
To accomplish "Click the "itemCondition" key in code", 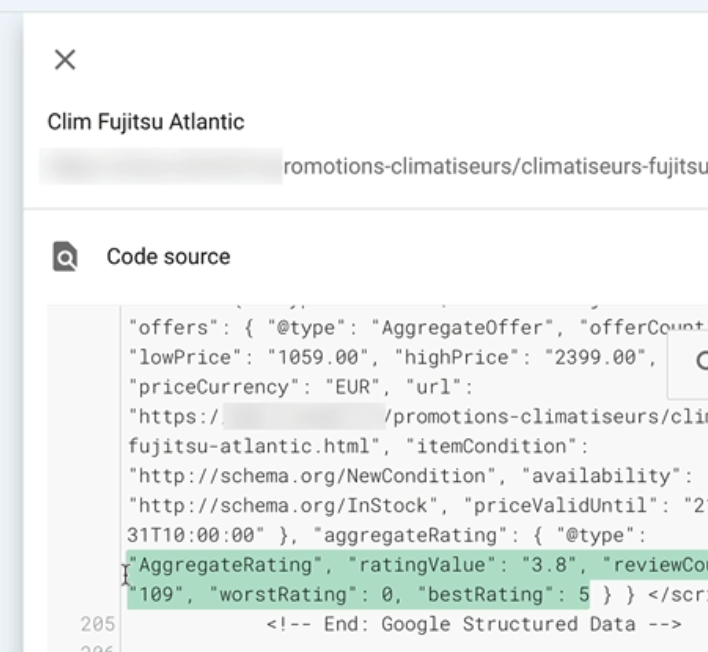I will click(492, 447).
